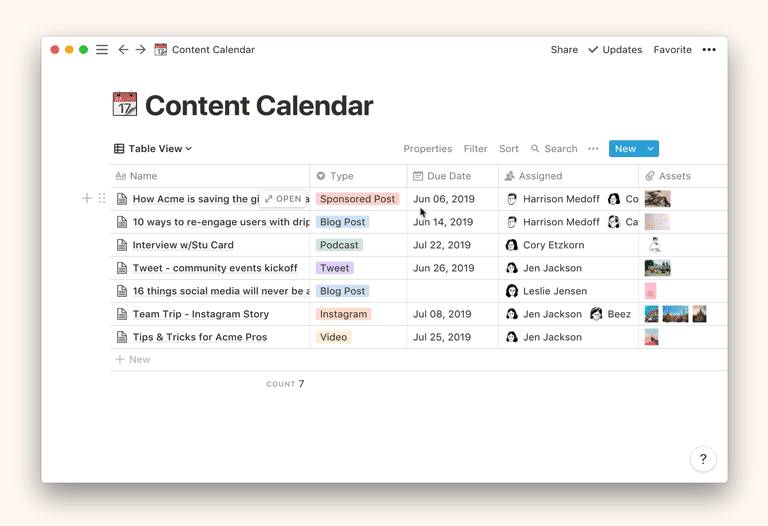Select the Sponsored Post tag
Screen dimensions: 768x526
[x=357, y=199]
